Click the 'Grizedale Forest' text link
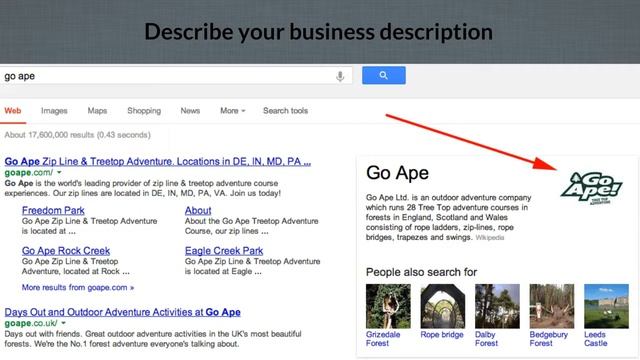The image size is (640, 360). click(383, 339)
